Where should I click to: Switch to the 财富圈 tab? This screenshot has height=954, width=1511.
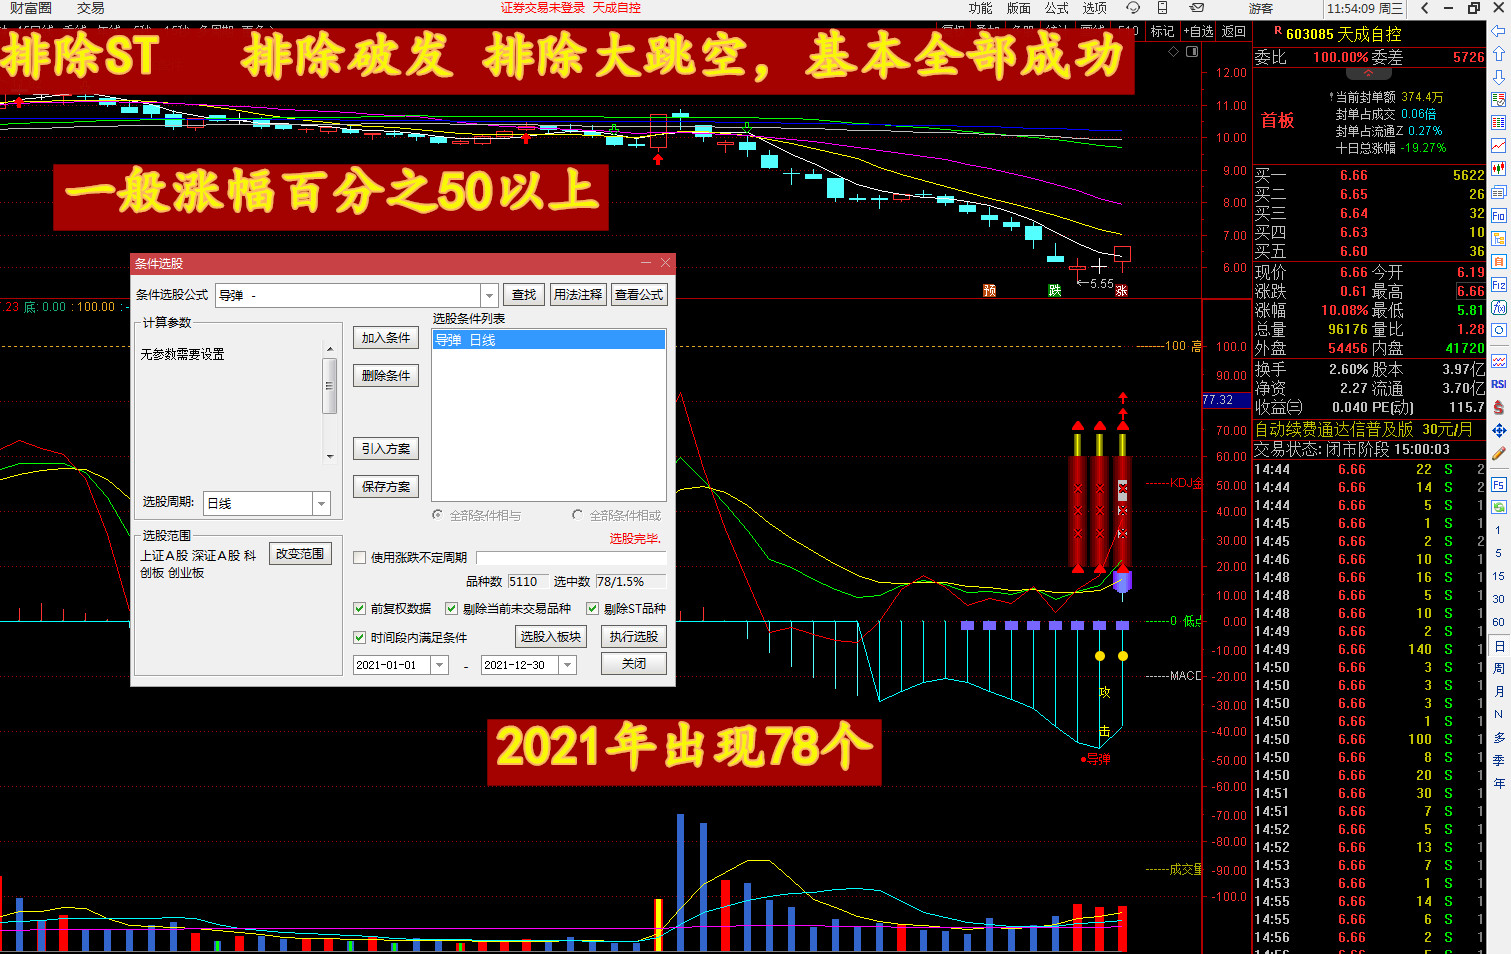(x=31, y=8)
